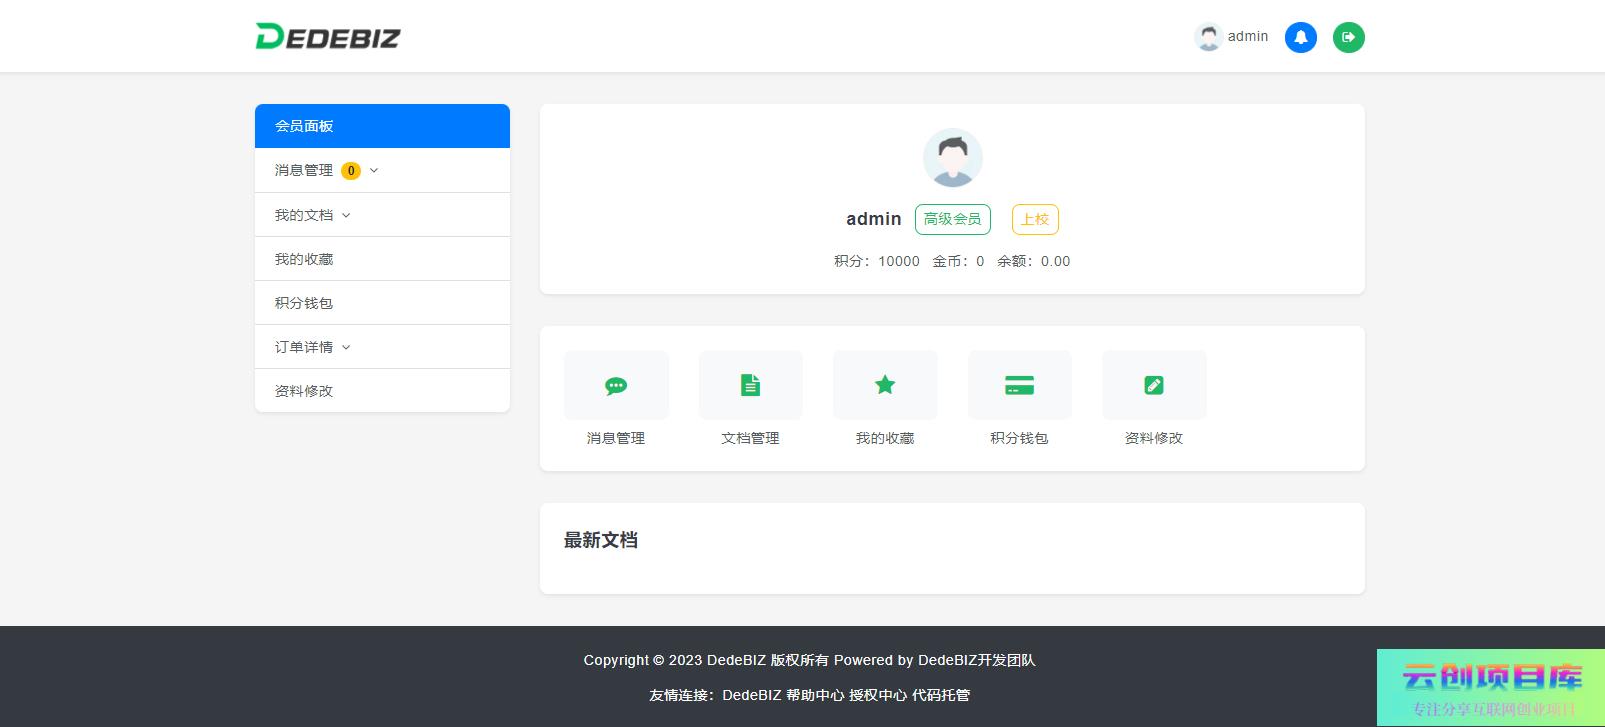Open 资料修改 edit shortcut icon

(x=1154, y=386)
